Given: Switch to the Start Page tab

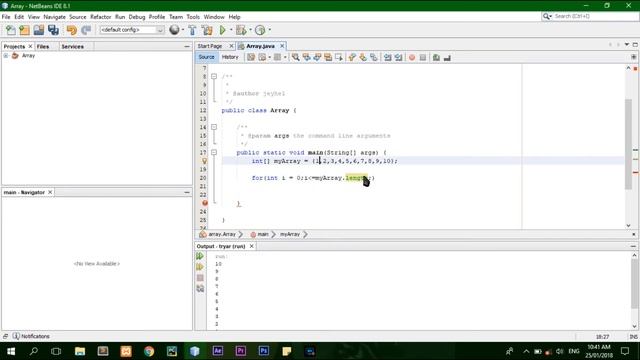Looking at the screenshot, I should [210, 46].
